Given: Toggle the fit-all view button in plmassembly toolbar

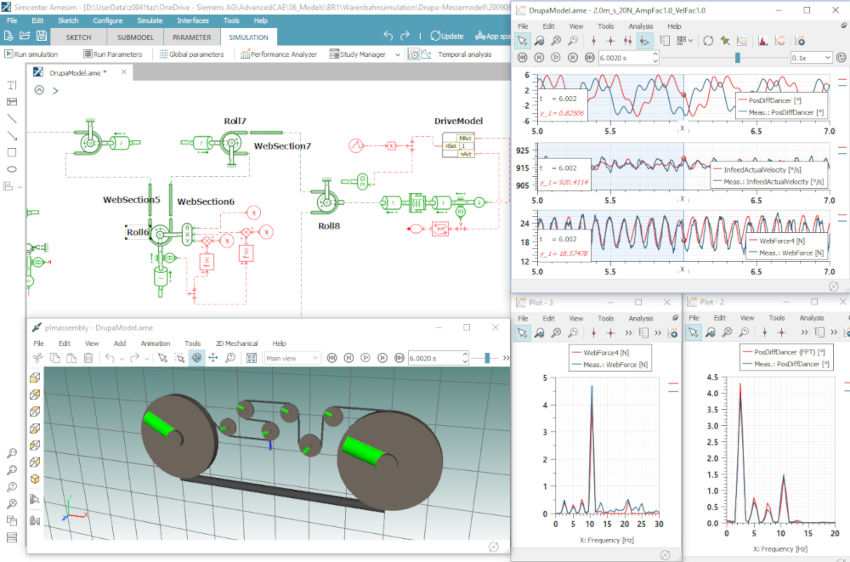Looking at the screenshot, I should 252,358.
